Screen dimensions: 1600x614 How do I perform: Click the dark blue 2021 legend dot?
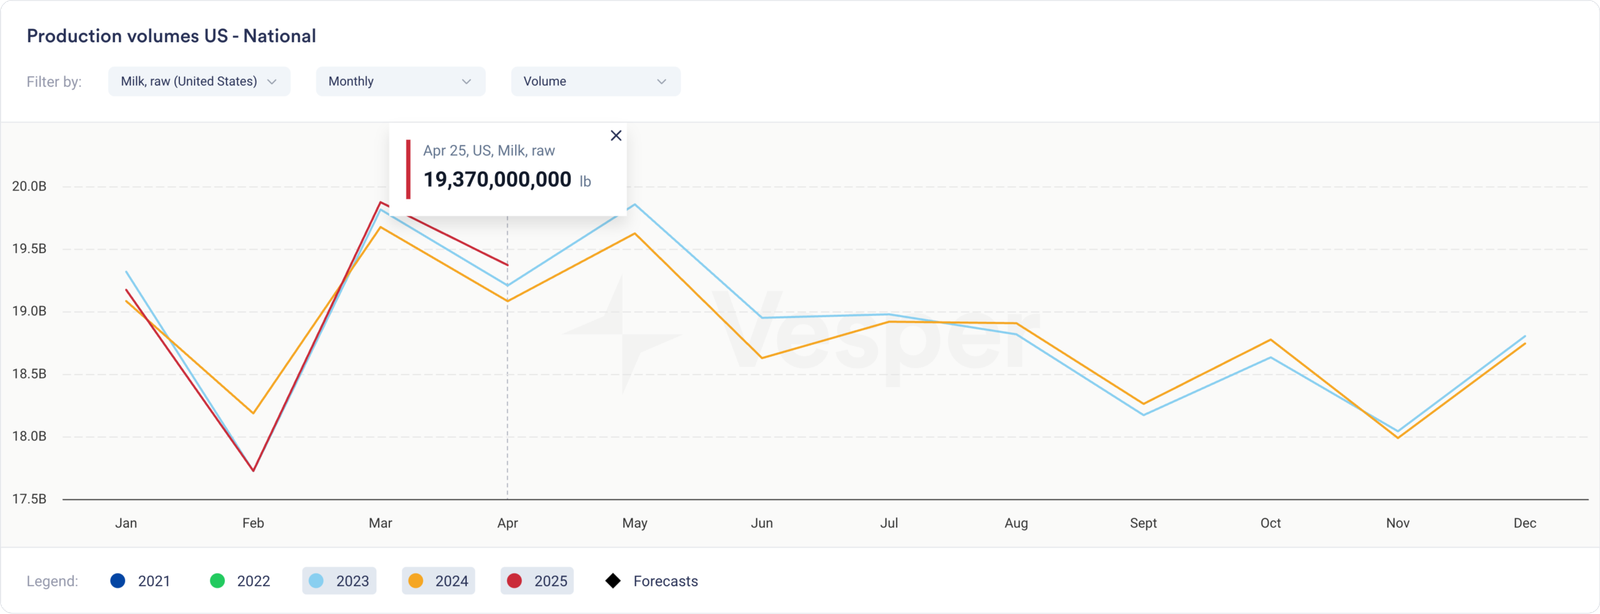coord(118,581)
